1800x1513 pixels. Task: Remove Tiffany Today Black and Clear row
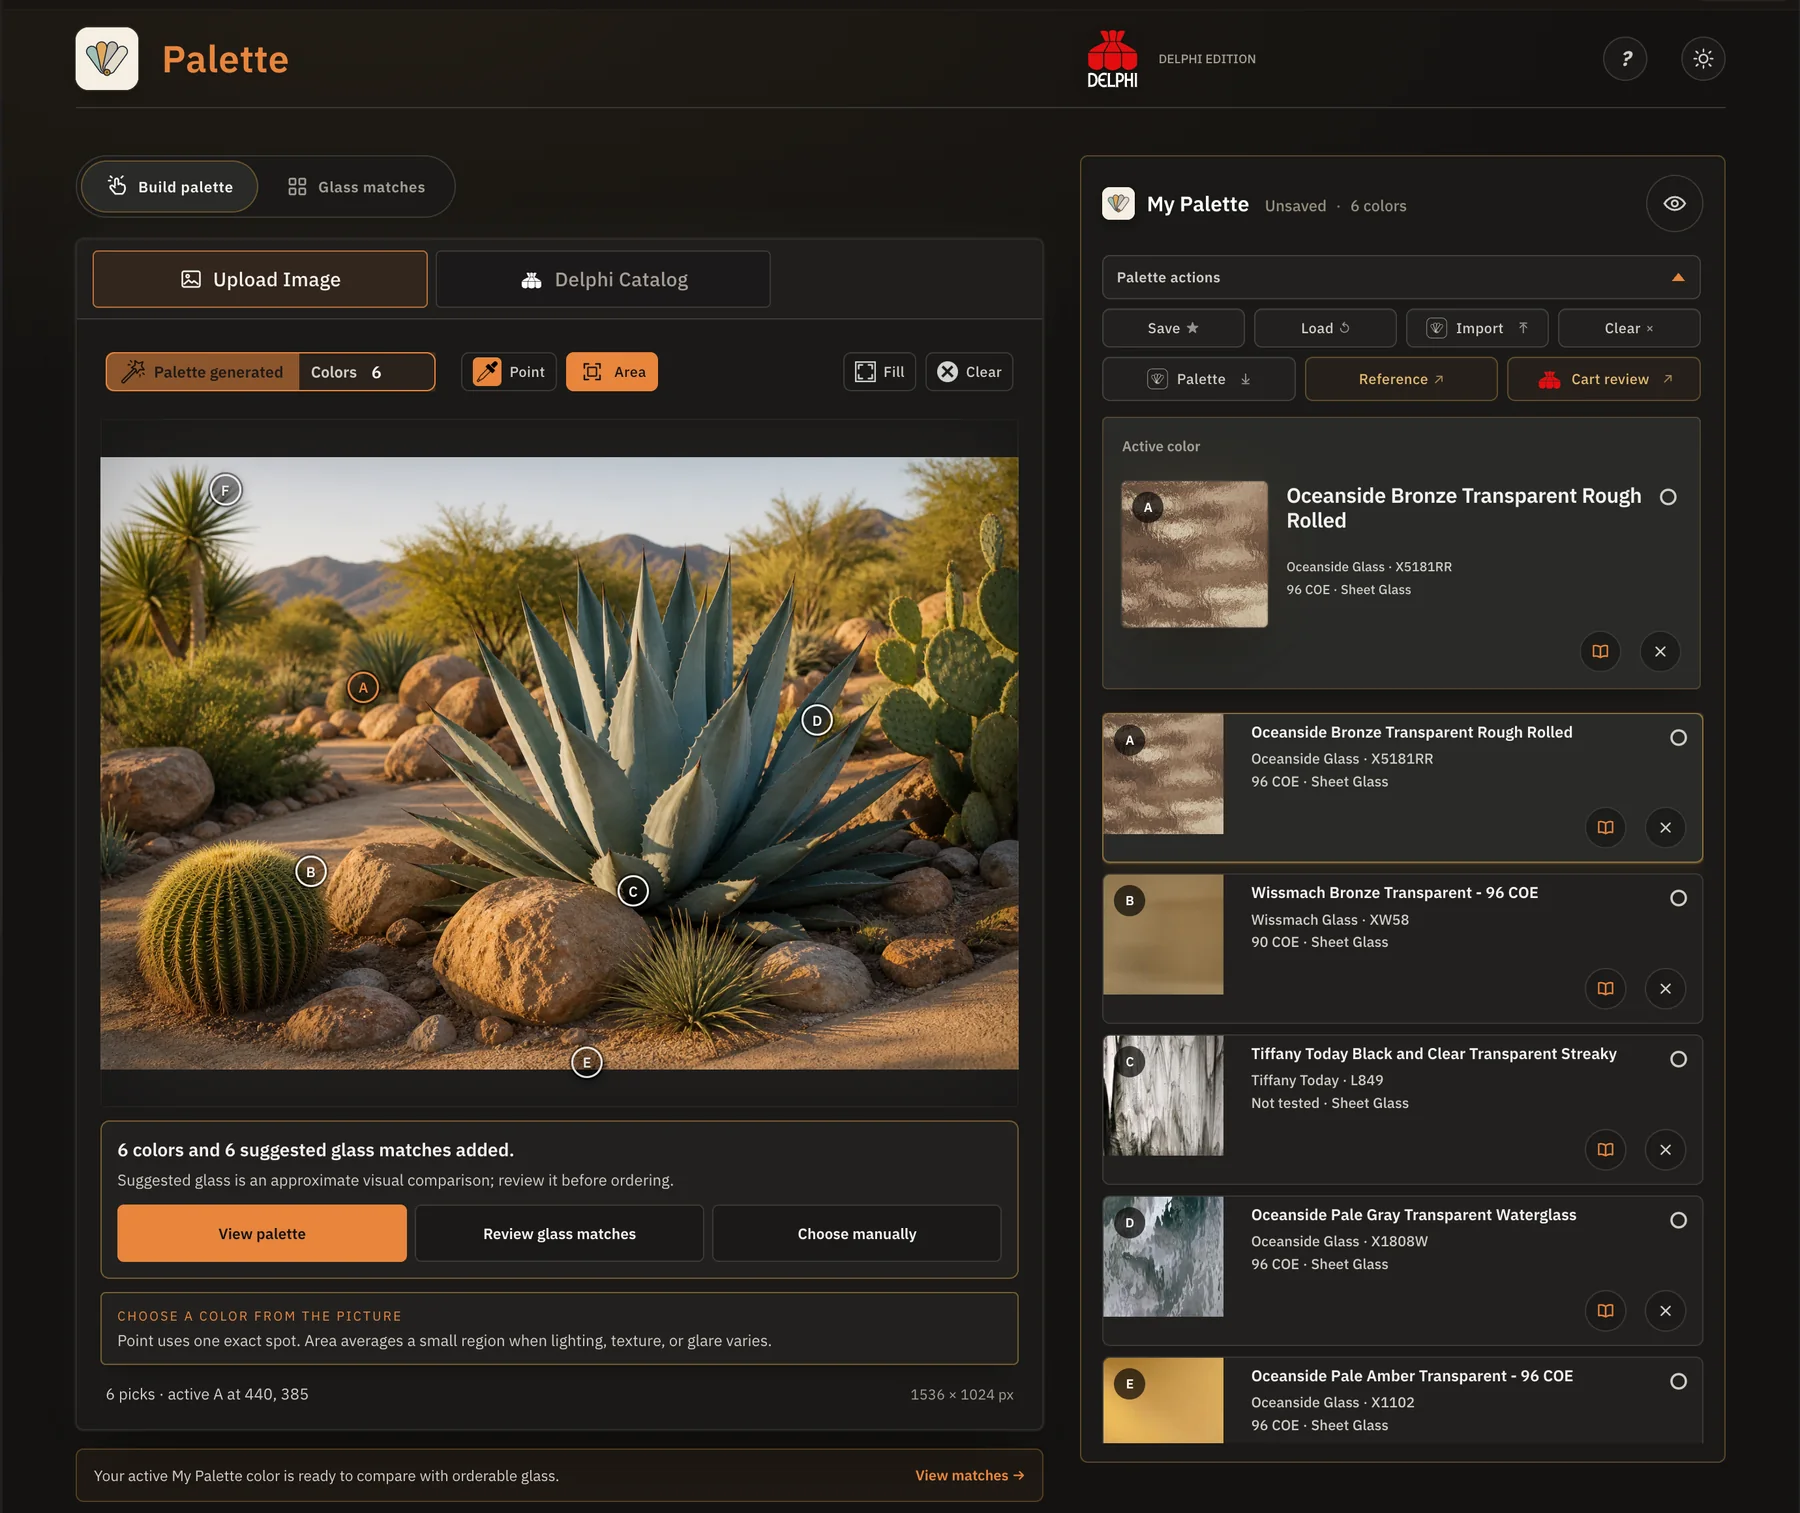(1665, 1150)
